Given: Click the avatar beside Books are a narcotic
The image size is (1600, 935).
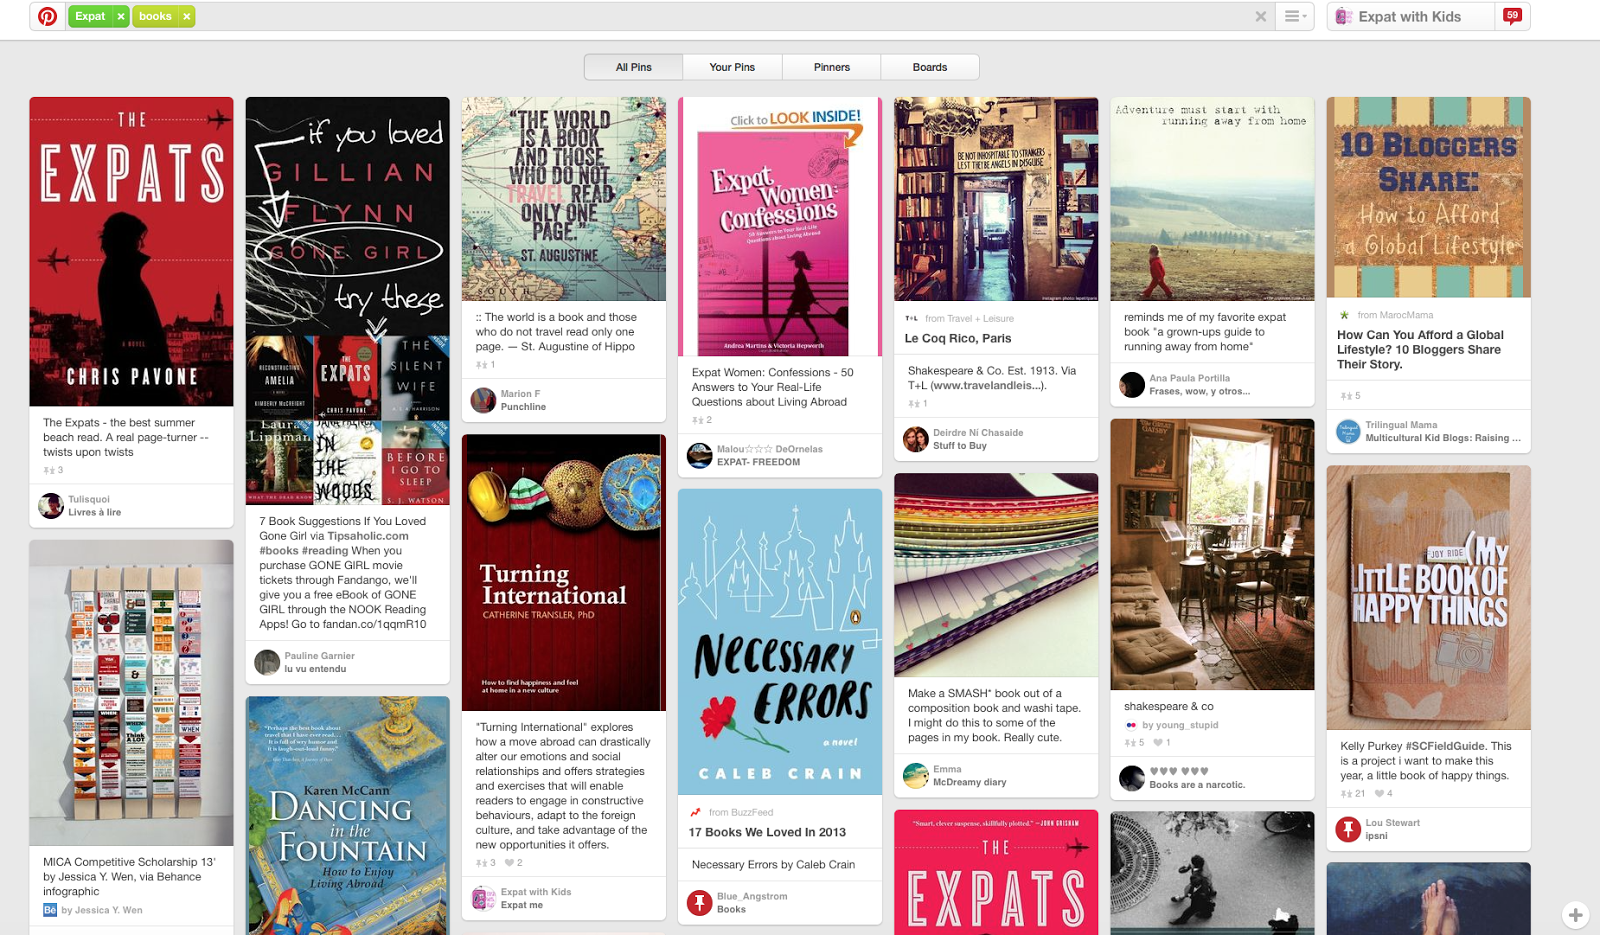Looking at the screenshot, I should point(1132,778).
